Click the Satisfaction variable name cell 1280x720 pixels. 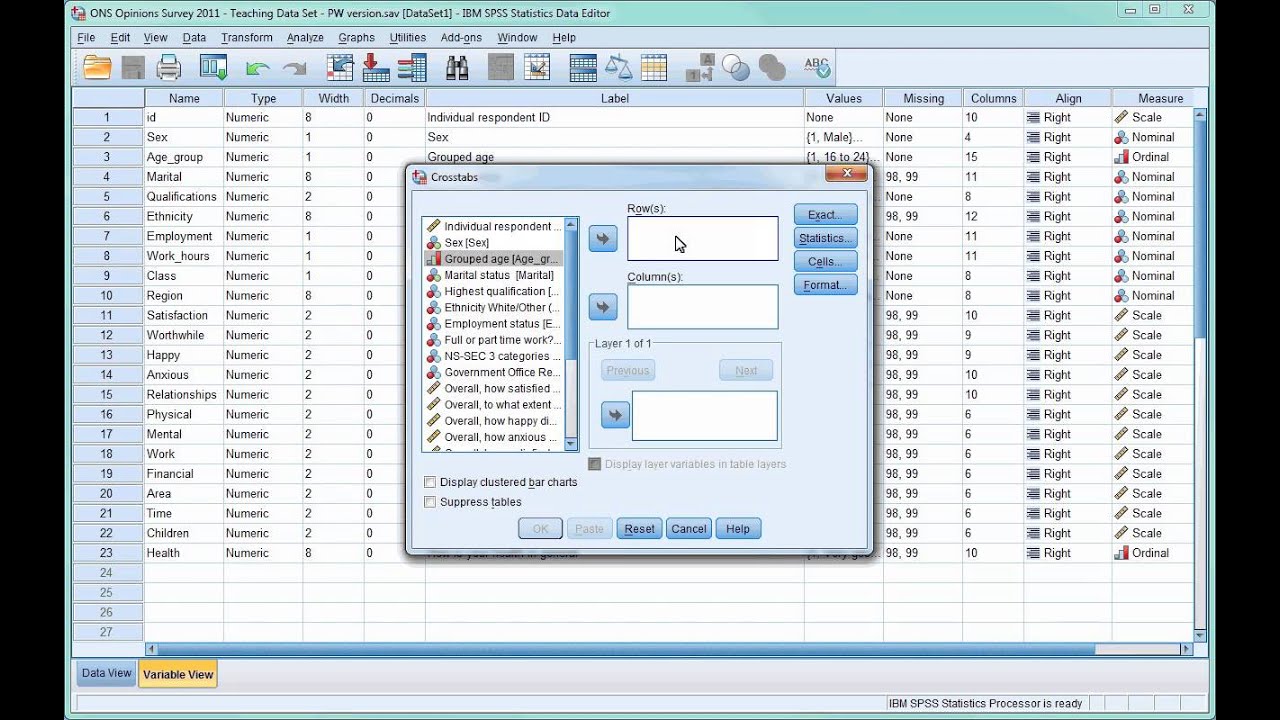tap(184, 315)
